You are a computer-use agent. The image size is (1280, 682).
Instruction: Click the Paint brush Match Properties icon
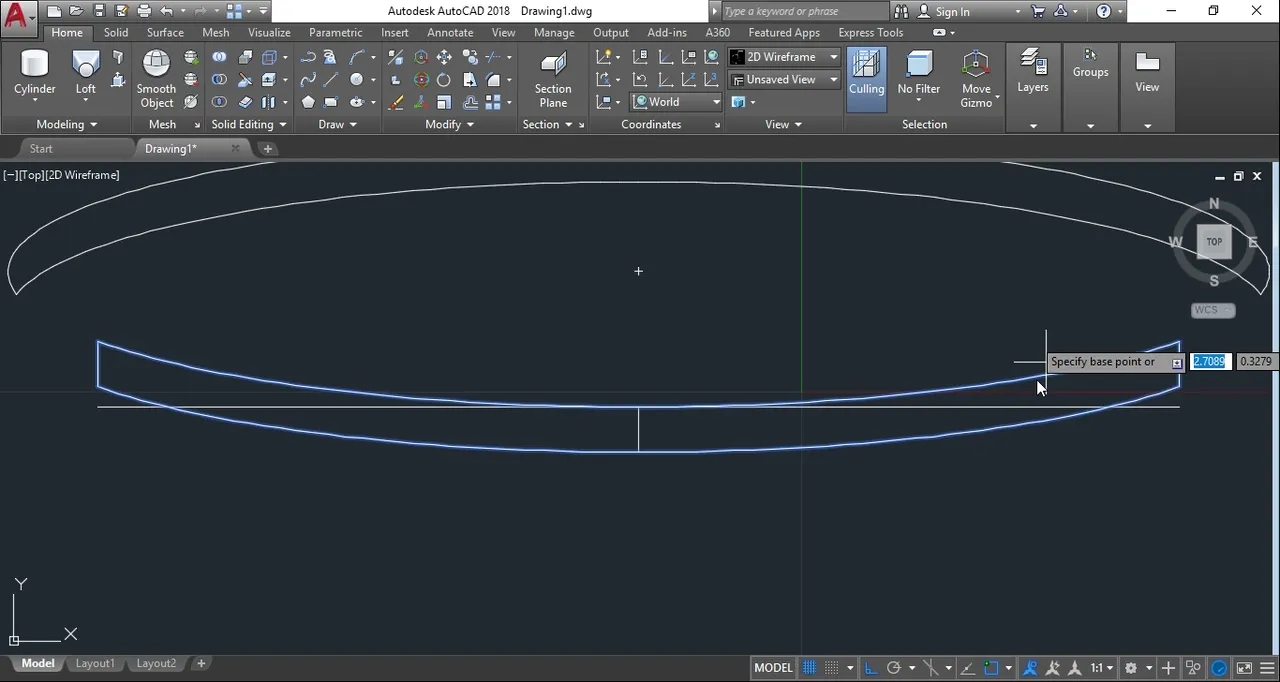pyautogui.click(x=396, y=102)
